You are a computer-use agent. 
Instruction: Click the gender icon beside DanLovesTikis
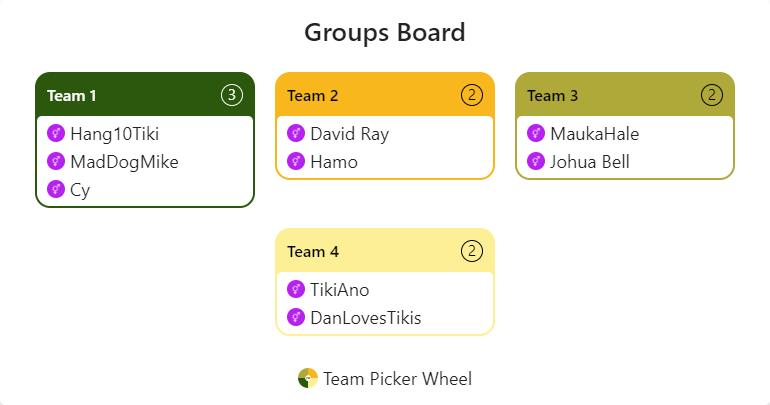point(296,317)
